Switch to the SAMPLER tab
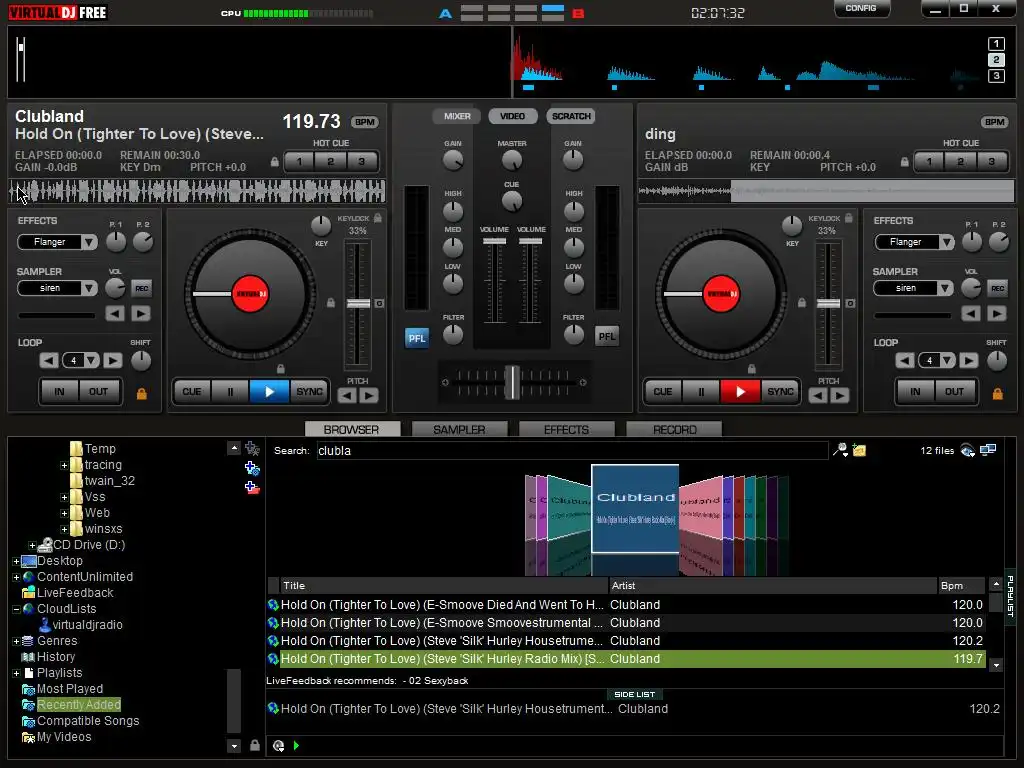 click(x=459, y=429)
